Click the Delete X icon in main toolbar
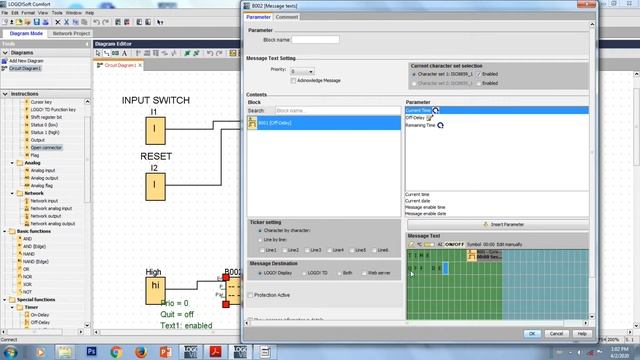Image resolution: width=640 pixels, height=360 pixels. click(x=58, y=22)
